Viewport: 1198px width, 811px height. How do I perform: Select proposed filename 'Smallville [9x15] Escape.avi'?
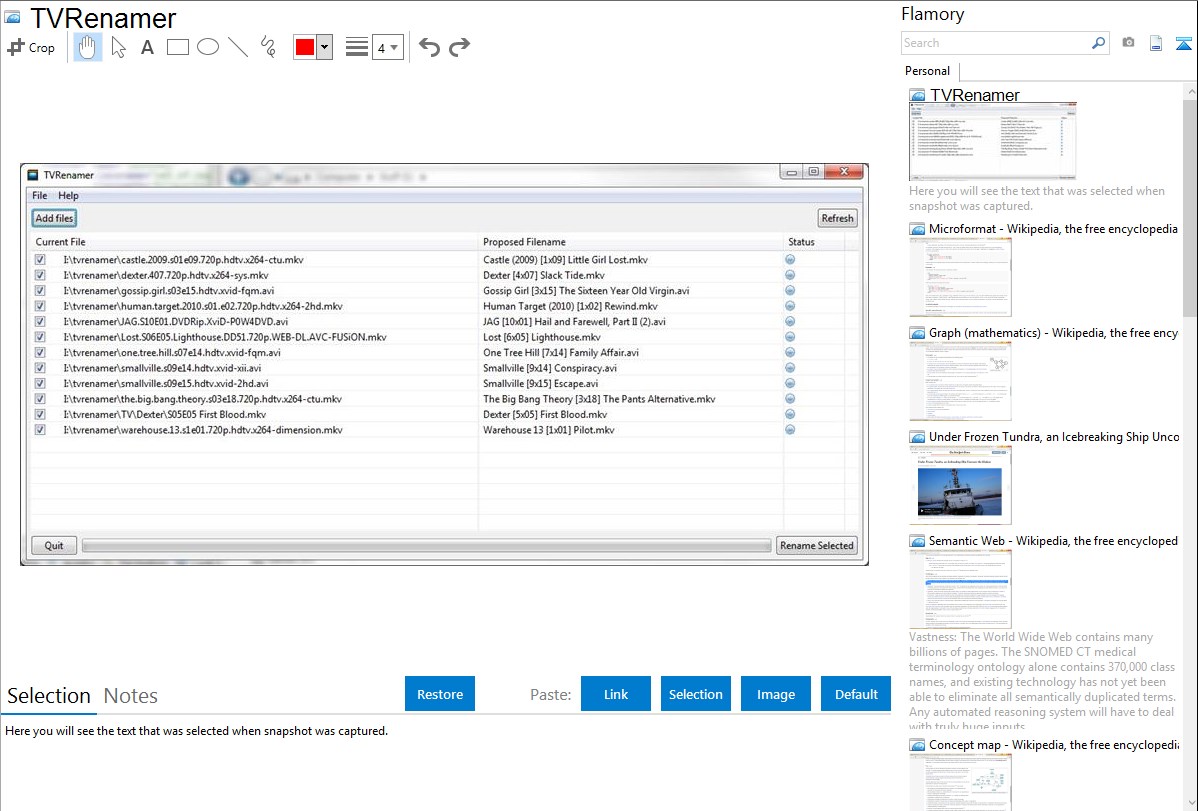tap(540, 384)
